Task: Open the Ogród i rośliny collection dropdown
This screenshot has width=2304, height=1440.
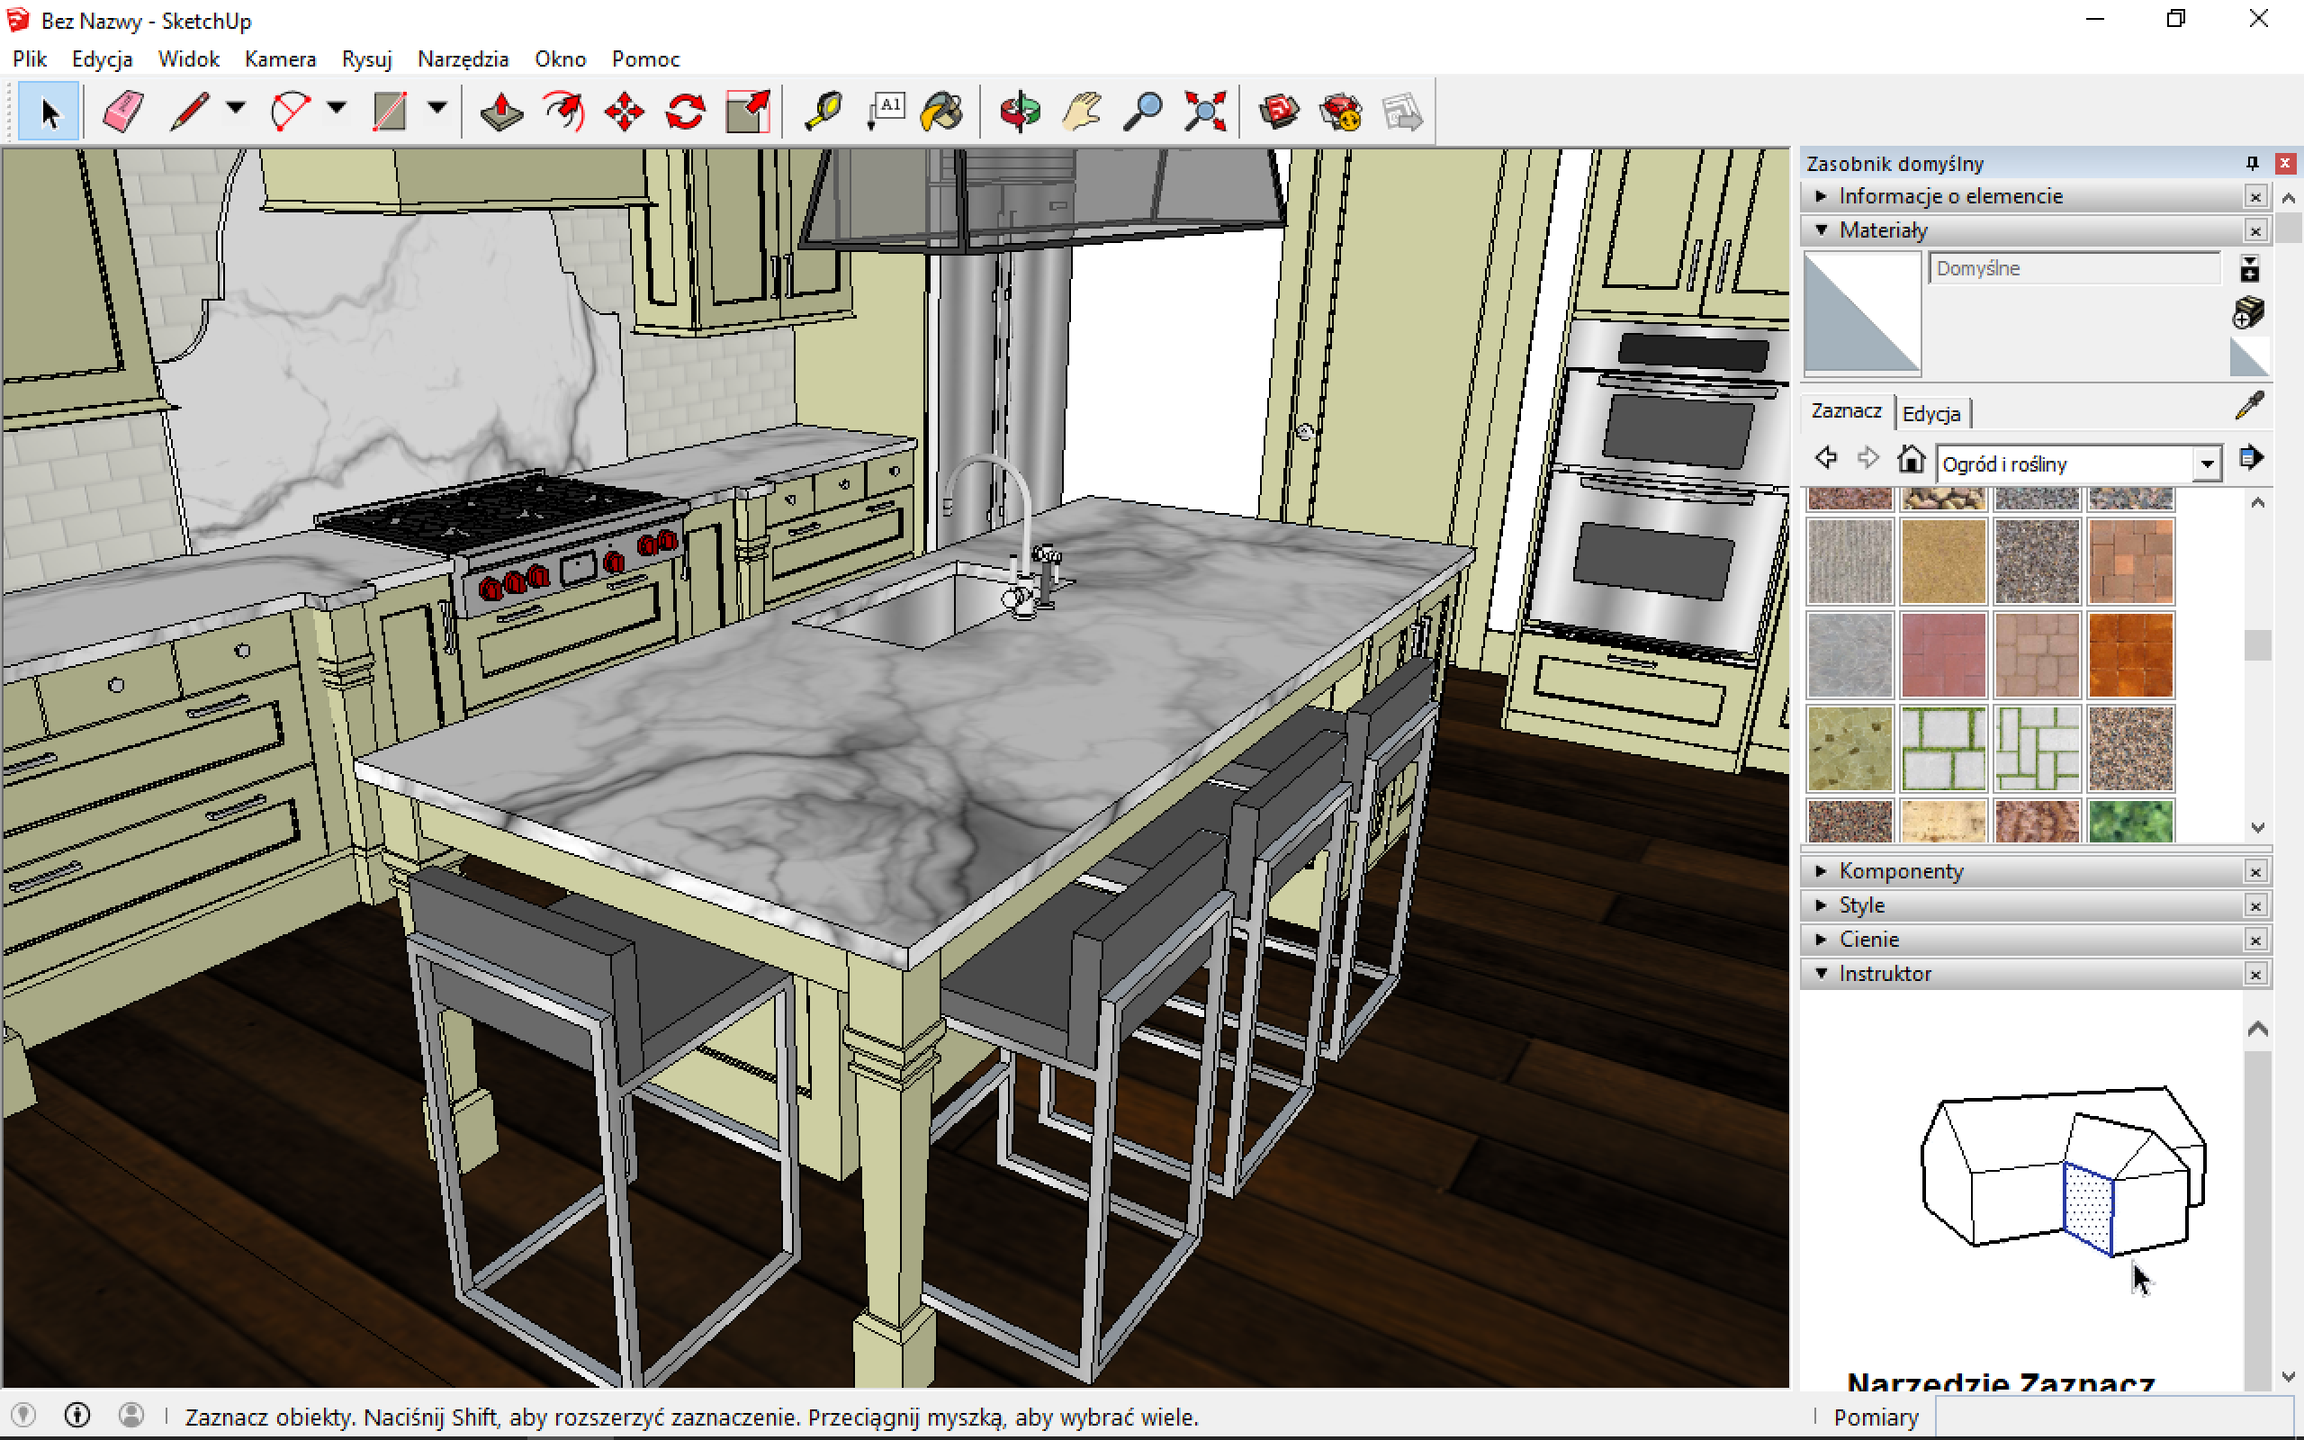Action: pos(2208,462)
